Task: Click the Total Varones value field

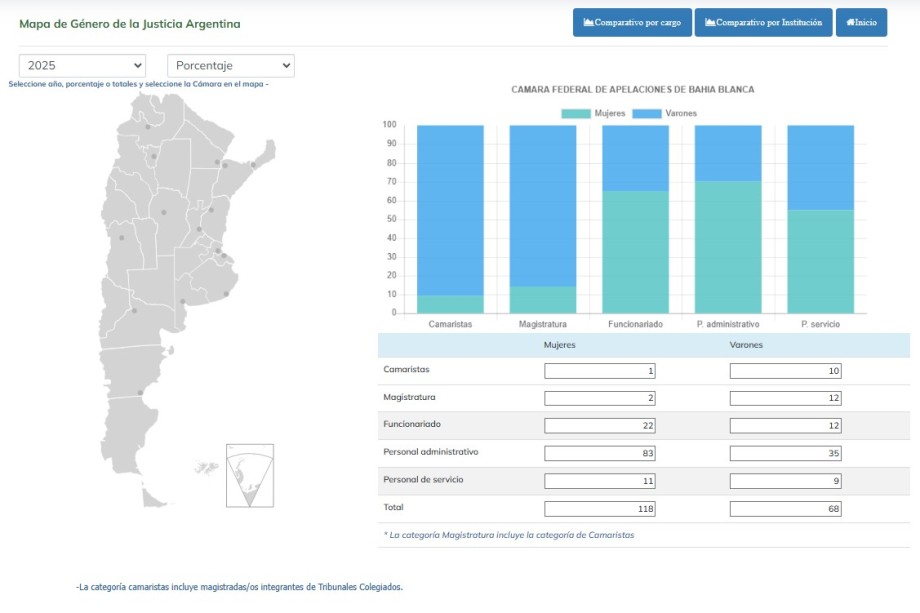Action: pos(785,509)
